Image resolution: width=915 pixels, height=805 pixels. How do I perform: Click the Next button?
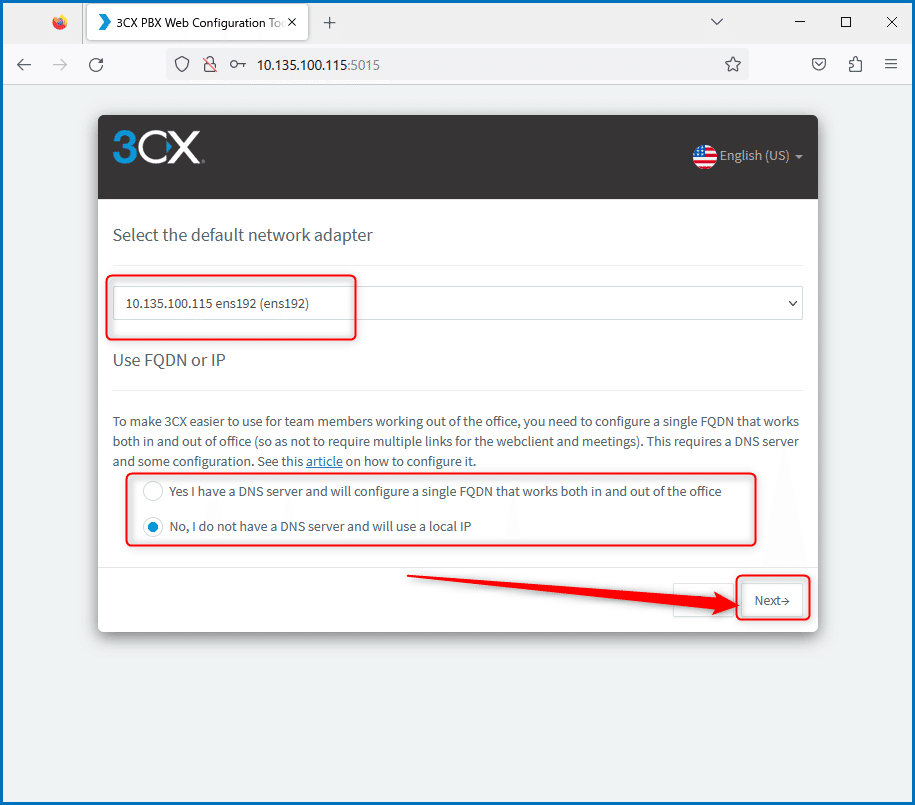click(771, 600)
